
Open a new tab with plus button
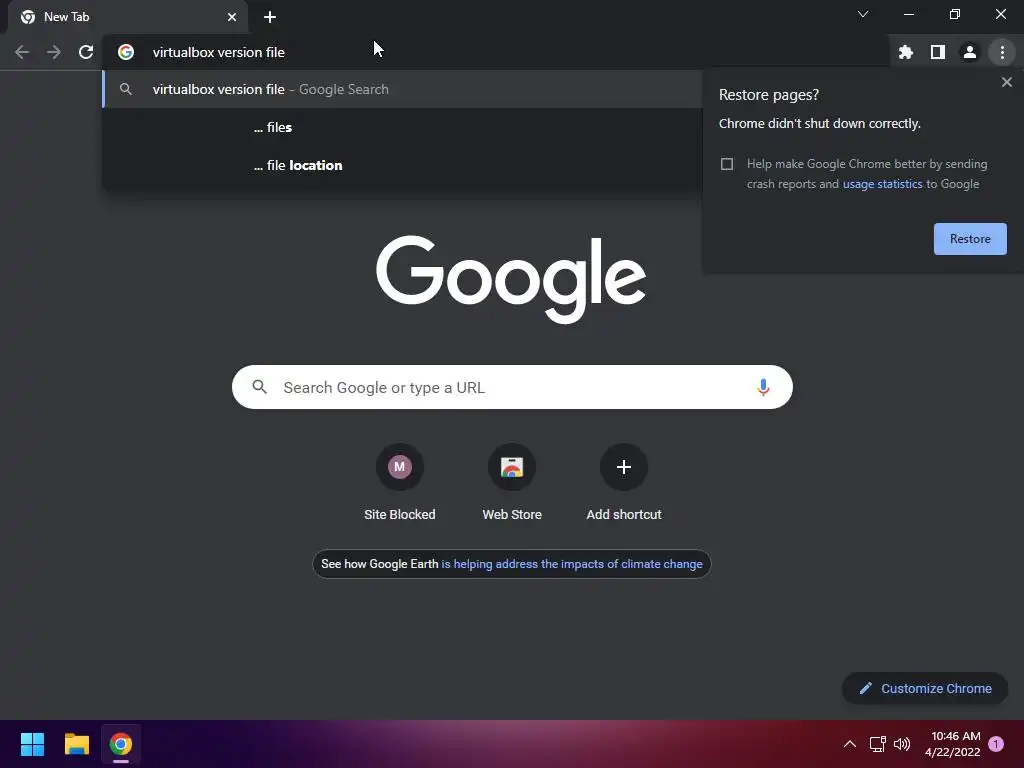pyautogui.click(x=270, y=17)
